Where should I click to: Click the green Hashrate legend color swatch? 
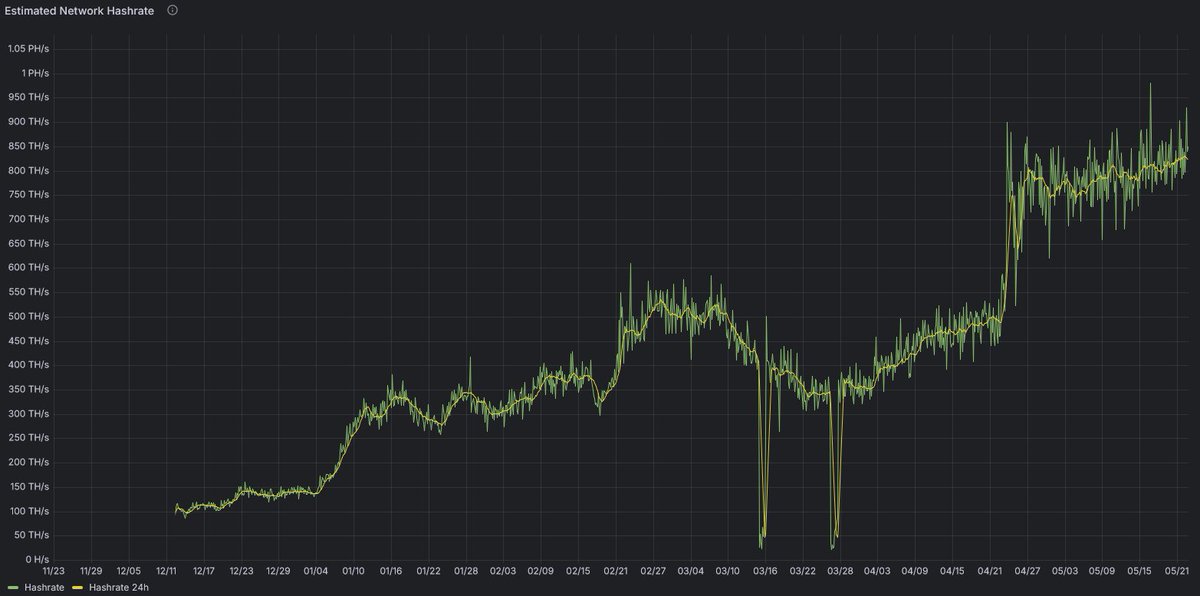point(13,587)
